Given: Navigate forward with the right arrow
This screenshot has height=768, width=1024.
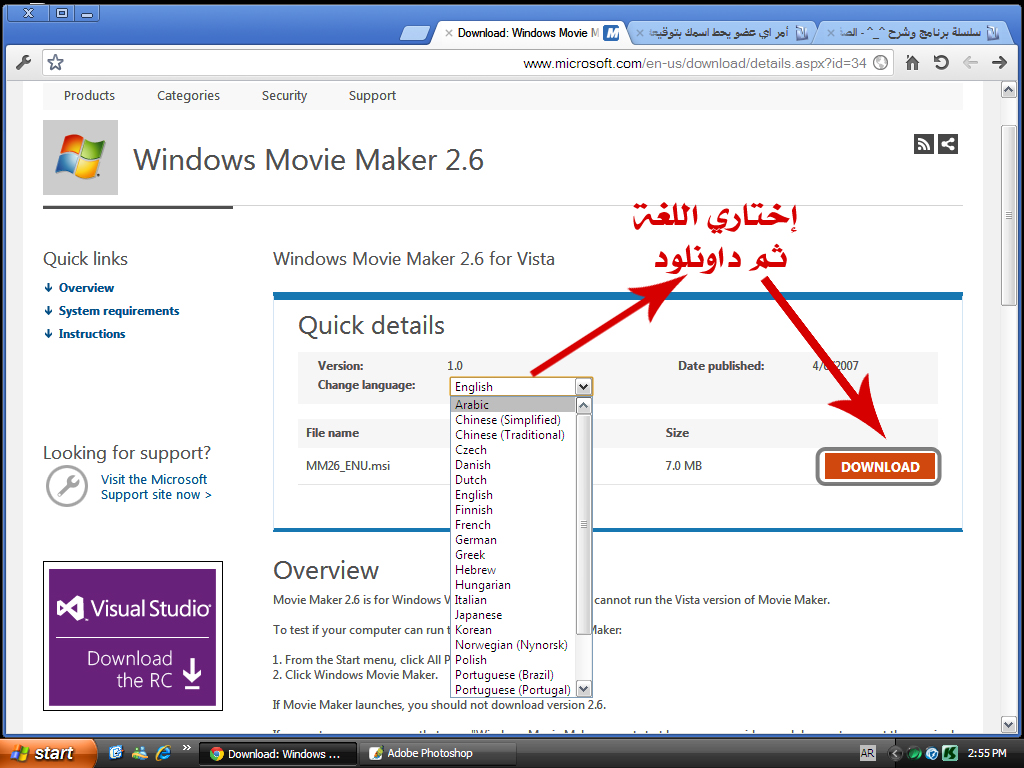Looking at the screenshot, I should coord(999,63).
